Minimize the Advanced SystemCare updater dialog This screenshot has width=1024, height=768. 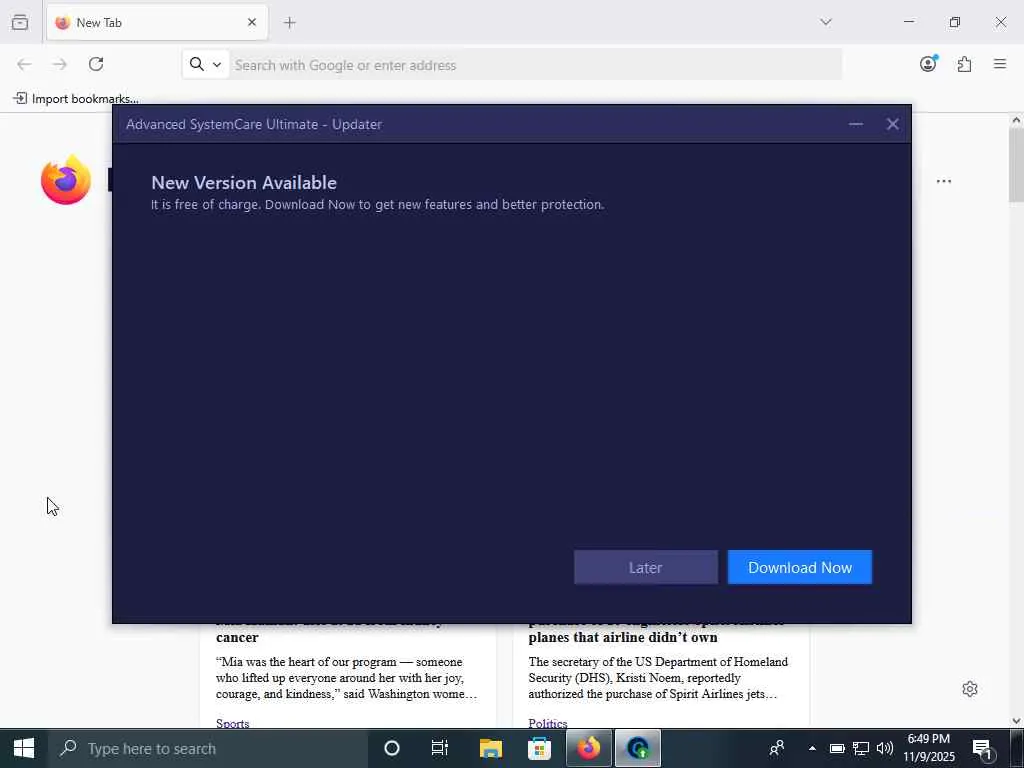(x=856, y=124)
